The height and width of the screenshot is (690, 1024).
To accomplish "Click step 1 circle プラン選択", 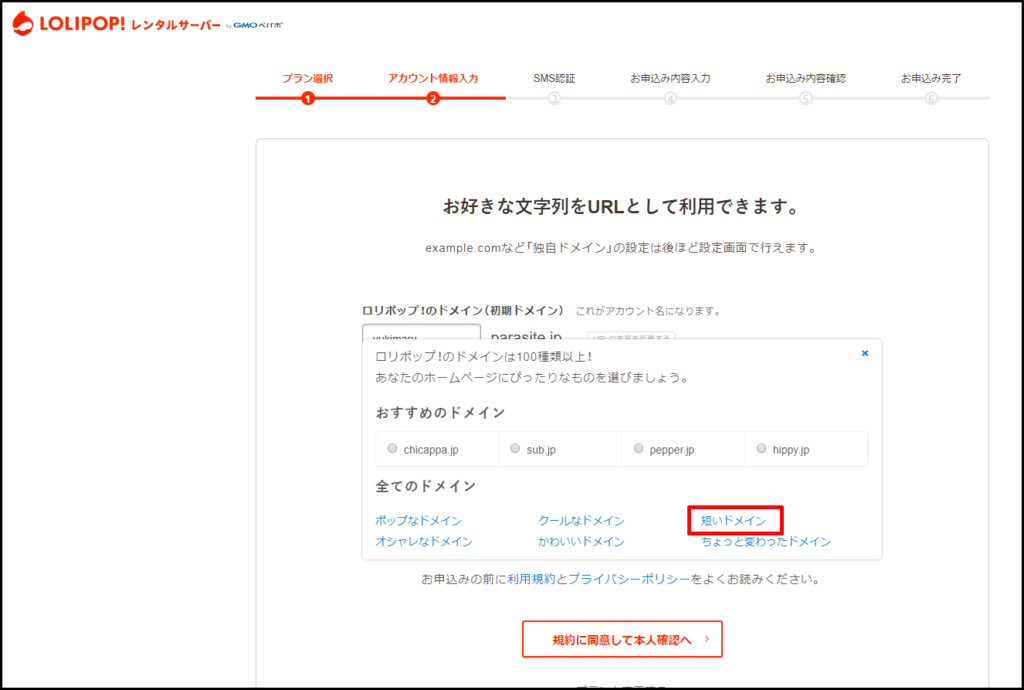I will (308, 98).
